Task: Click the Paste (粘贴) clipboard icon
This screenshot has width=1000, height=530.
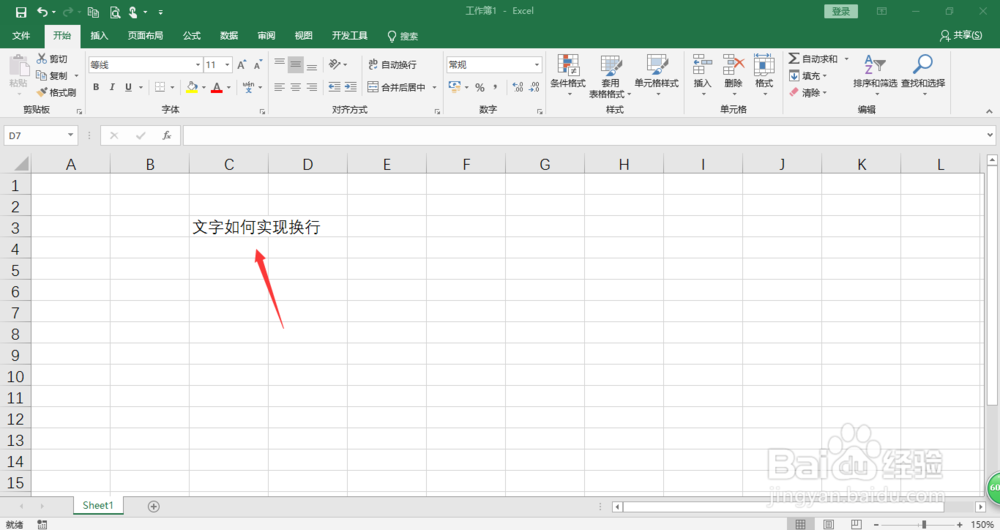Action: (18, 66)
